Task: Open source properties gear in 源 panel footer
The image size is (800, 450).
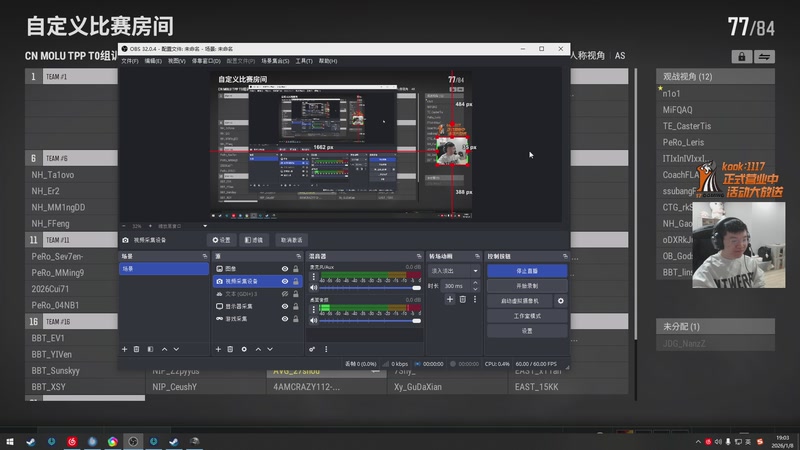Action: 244,349
